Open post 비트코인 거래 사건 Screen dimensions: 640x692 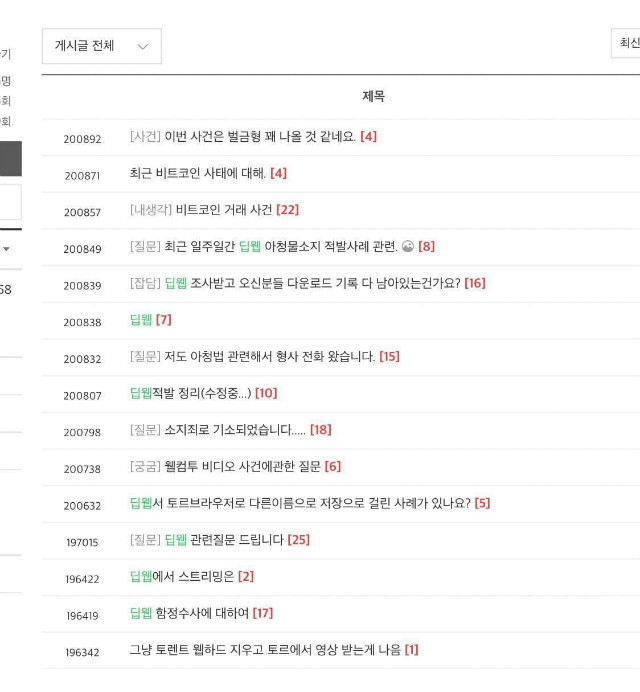click(x=224, y=210)
